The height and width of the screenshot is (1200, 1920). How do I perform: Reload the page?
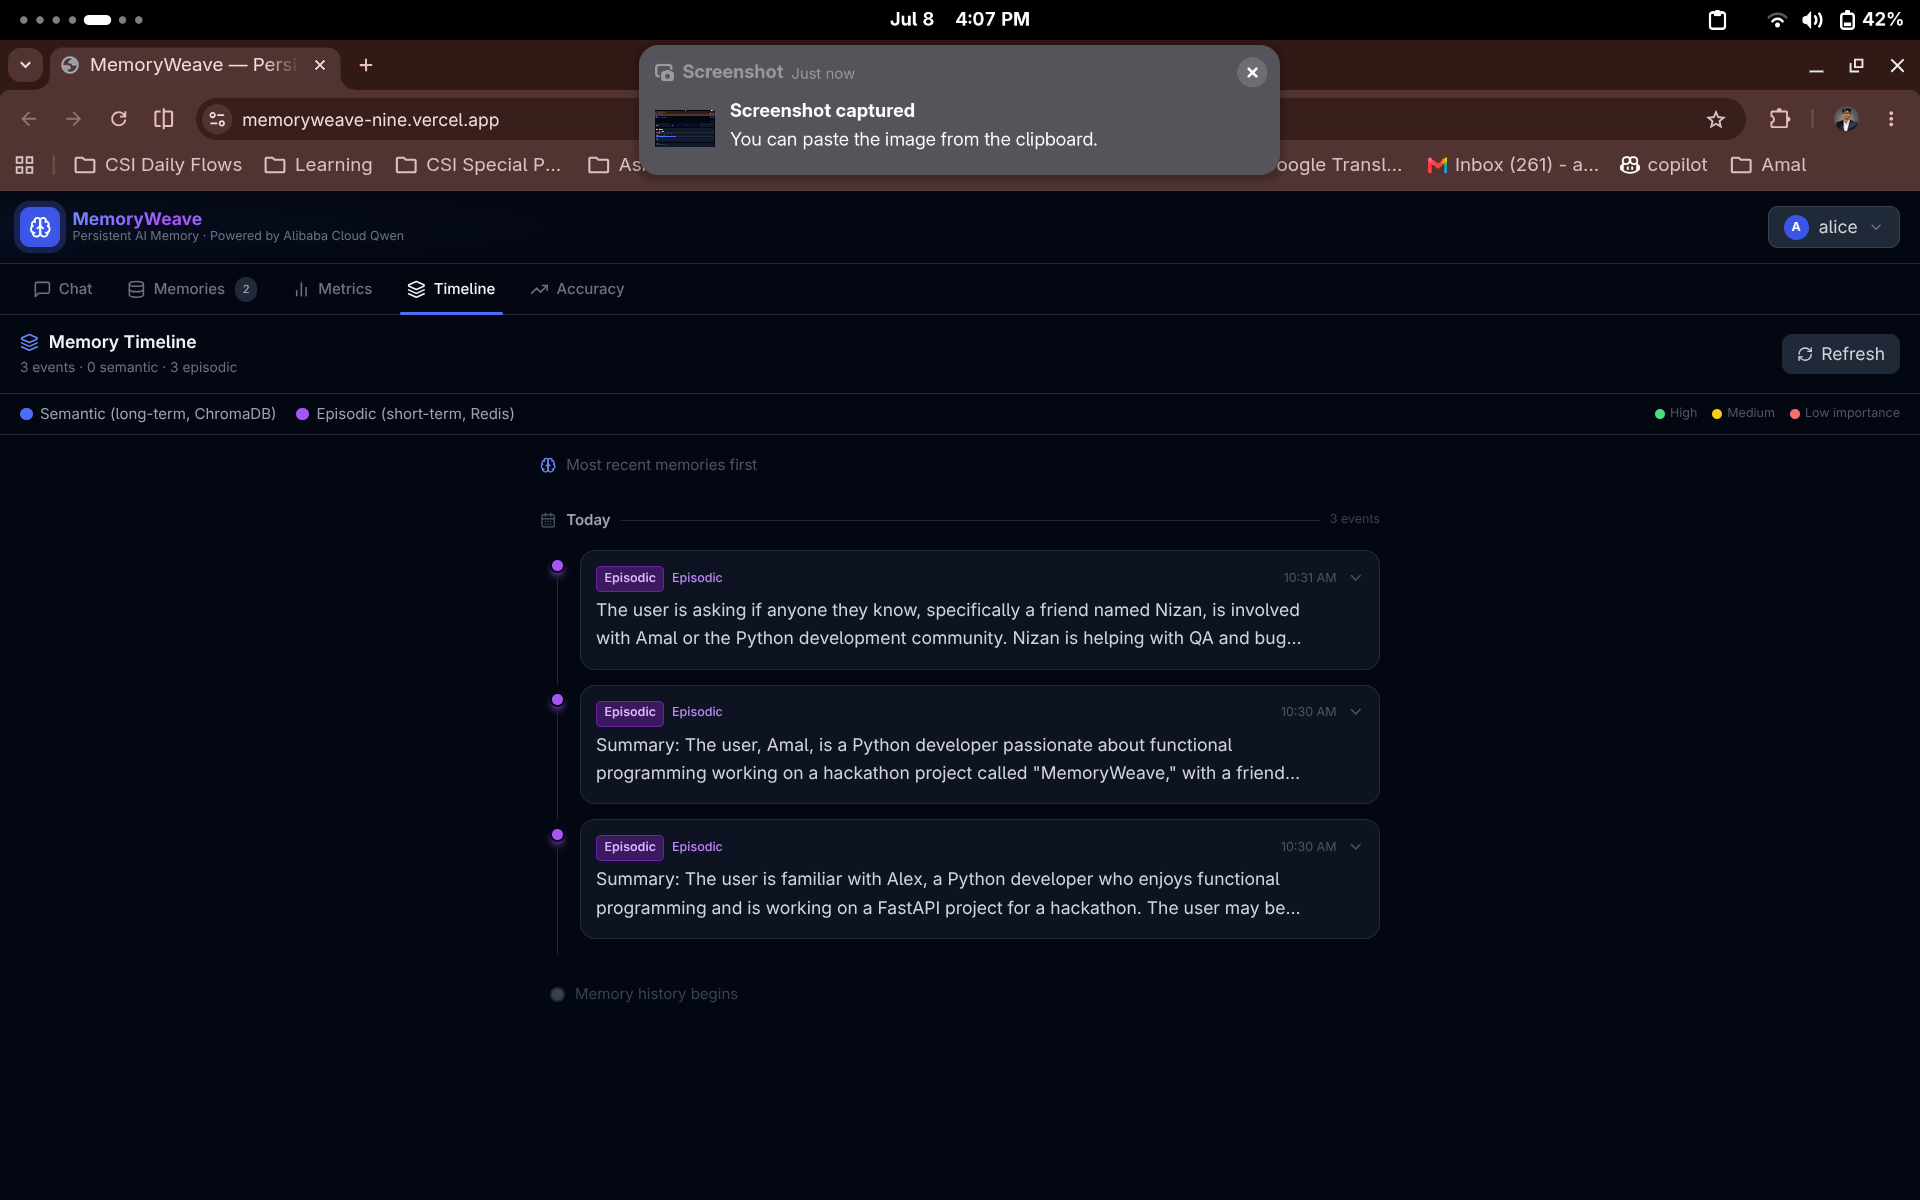click(x=118, y=119)
